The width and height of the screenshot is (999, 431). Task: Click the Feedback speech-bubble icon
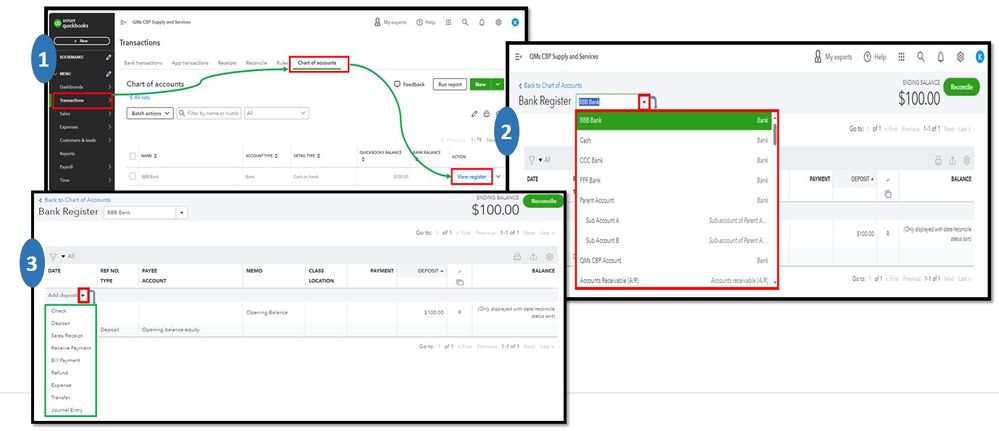point(397,84)
